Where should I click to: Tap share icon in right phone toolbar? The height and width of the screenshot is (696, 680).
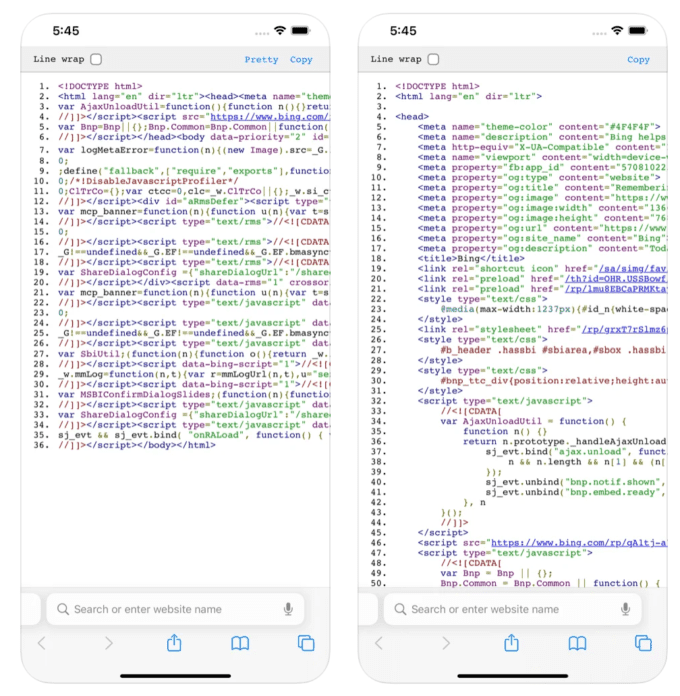511,642
